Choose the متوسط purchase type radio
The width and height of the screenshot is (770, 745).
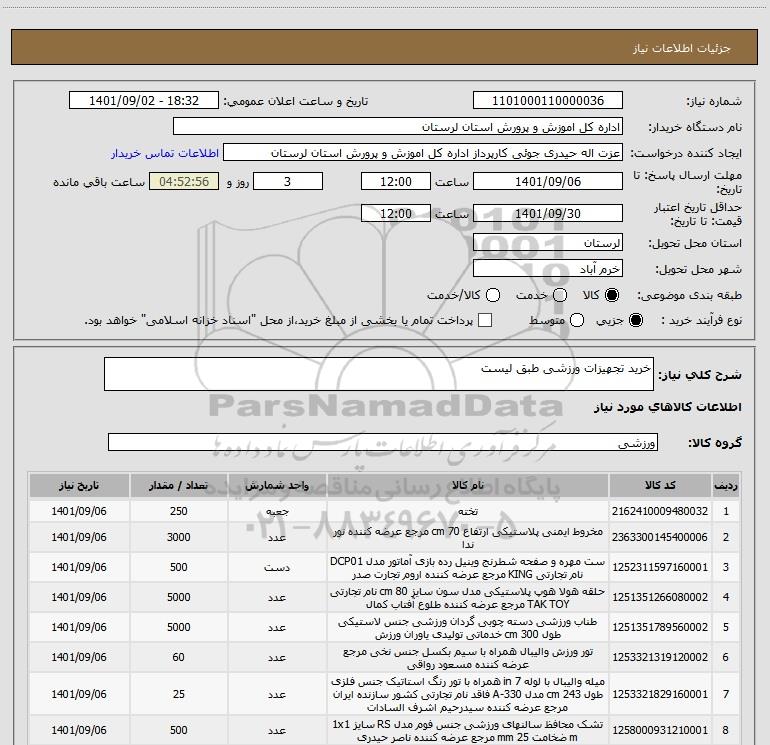(577, 320)
